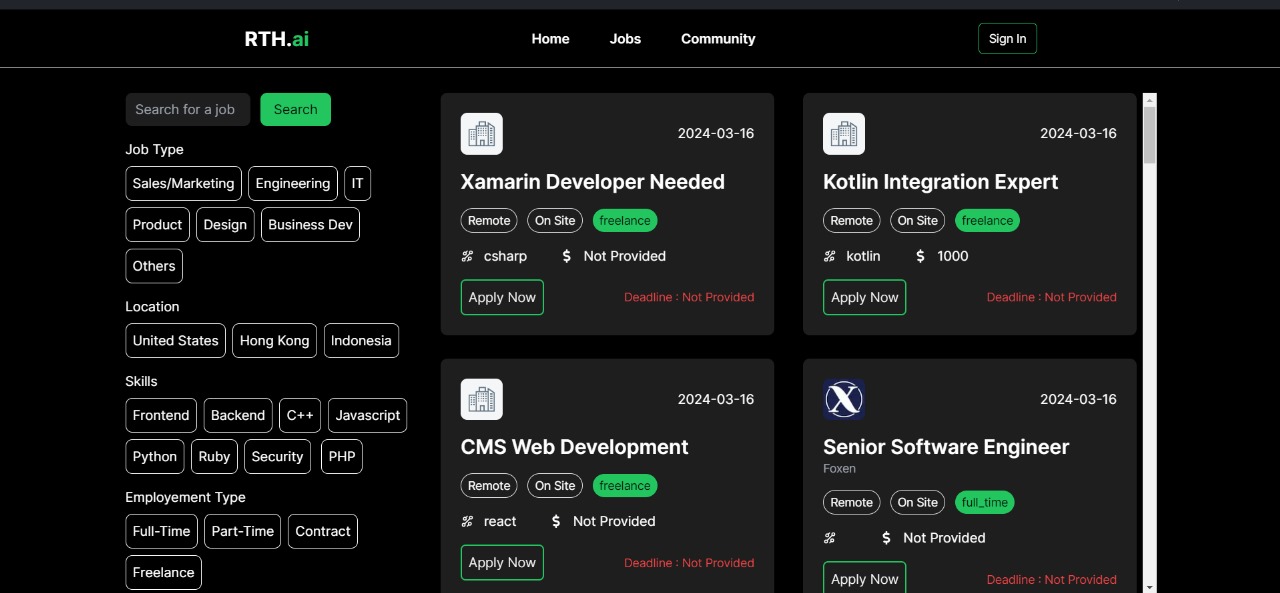This screenshot has width=1280, height=593.
Task: Click the Xamarin Developer Needed company building icon
Action: pos(481,134)
